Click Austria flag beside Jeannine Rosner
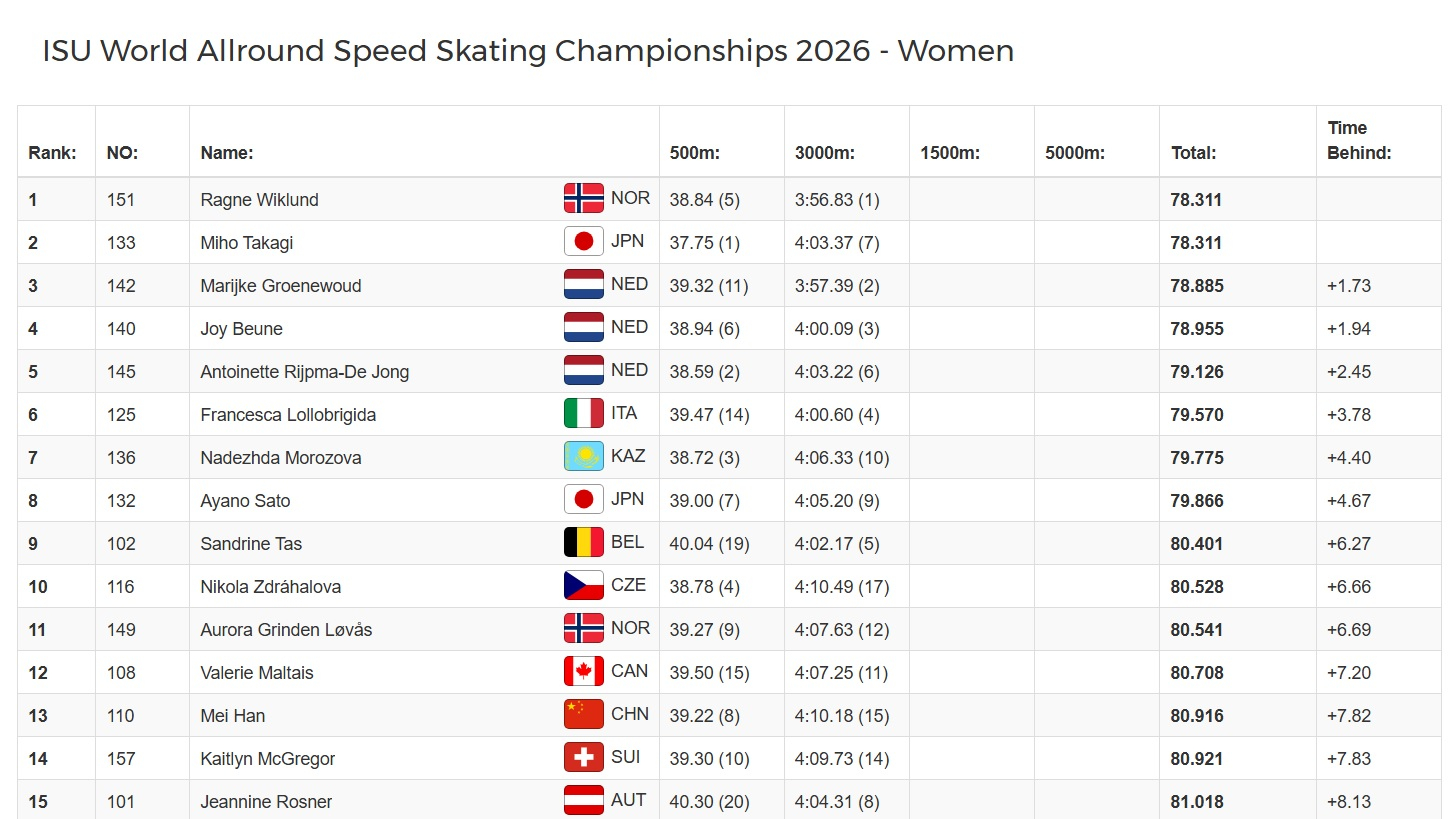This screenshot has height=819, width=1453. click(584, 800)
